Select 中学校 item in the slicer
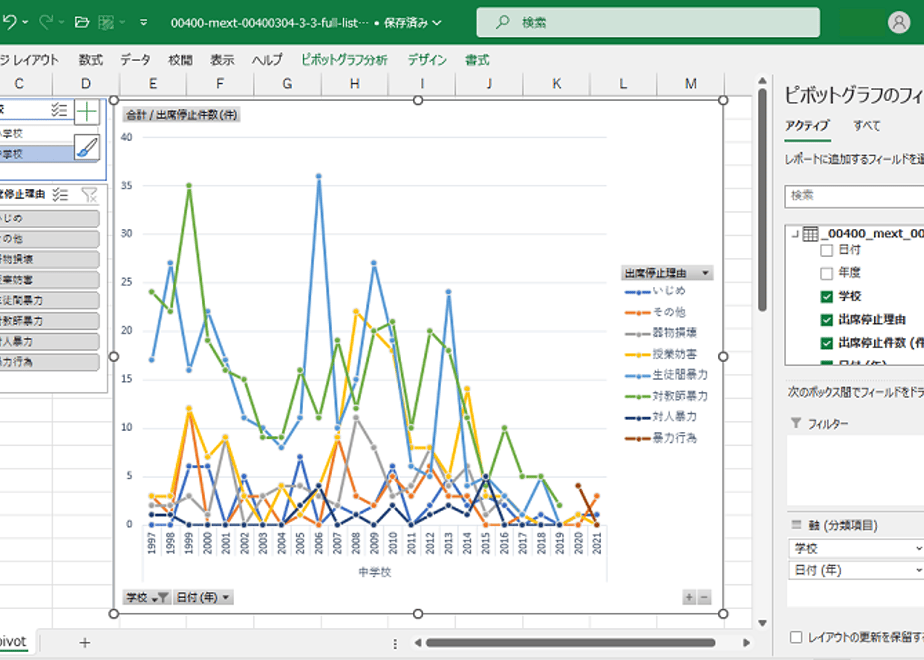This screenshot has height=660, width=924. tap(37, 154)
